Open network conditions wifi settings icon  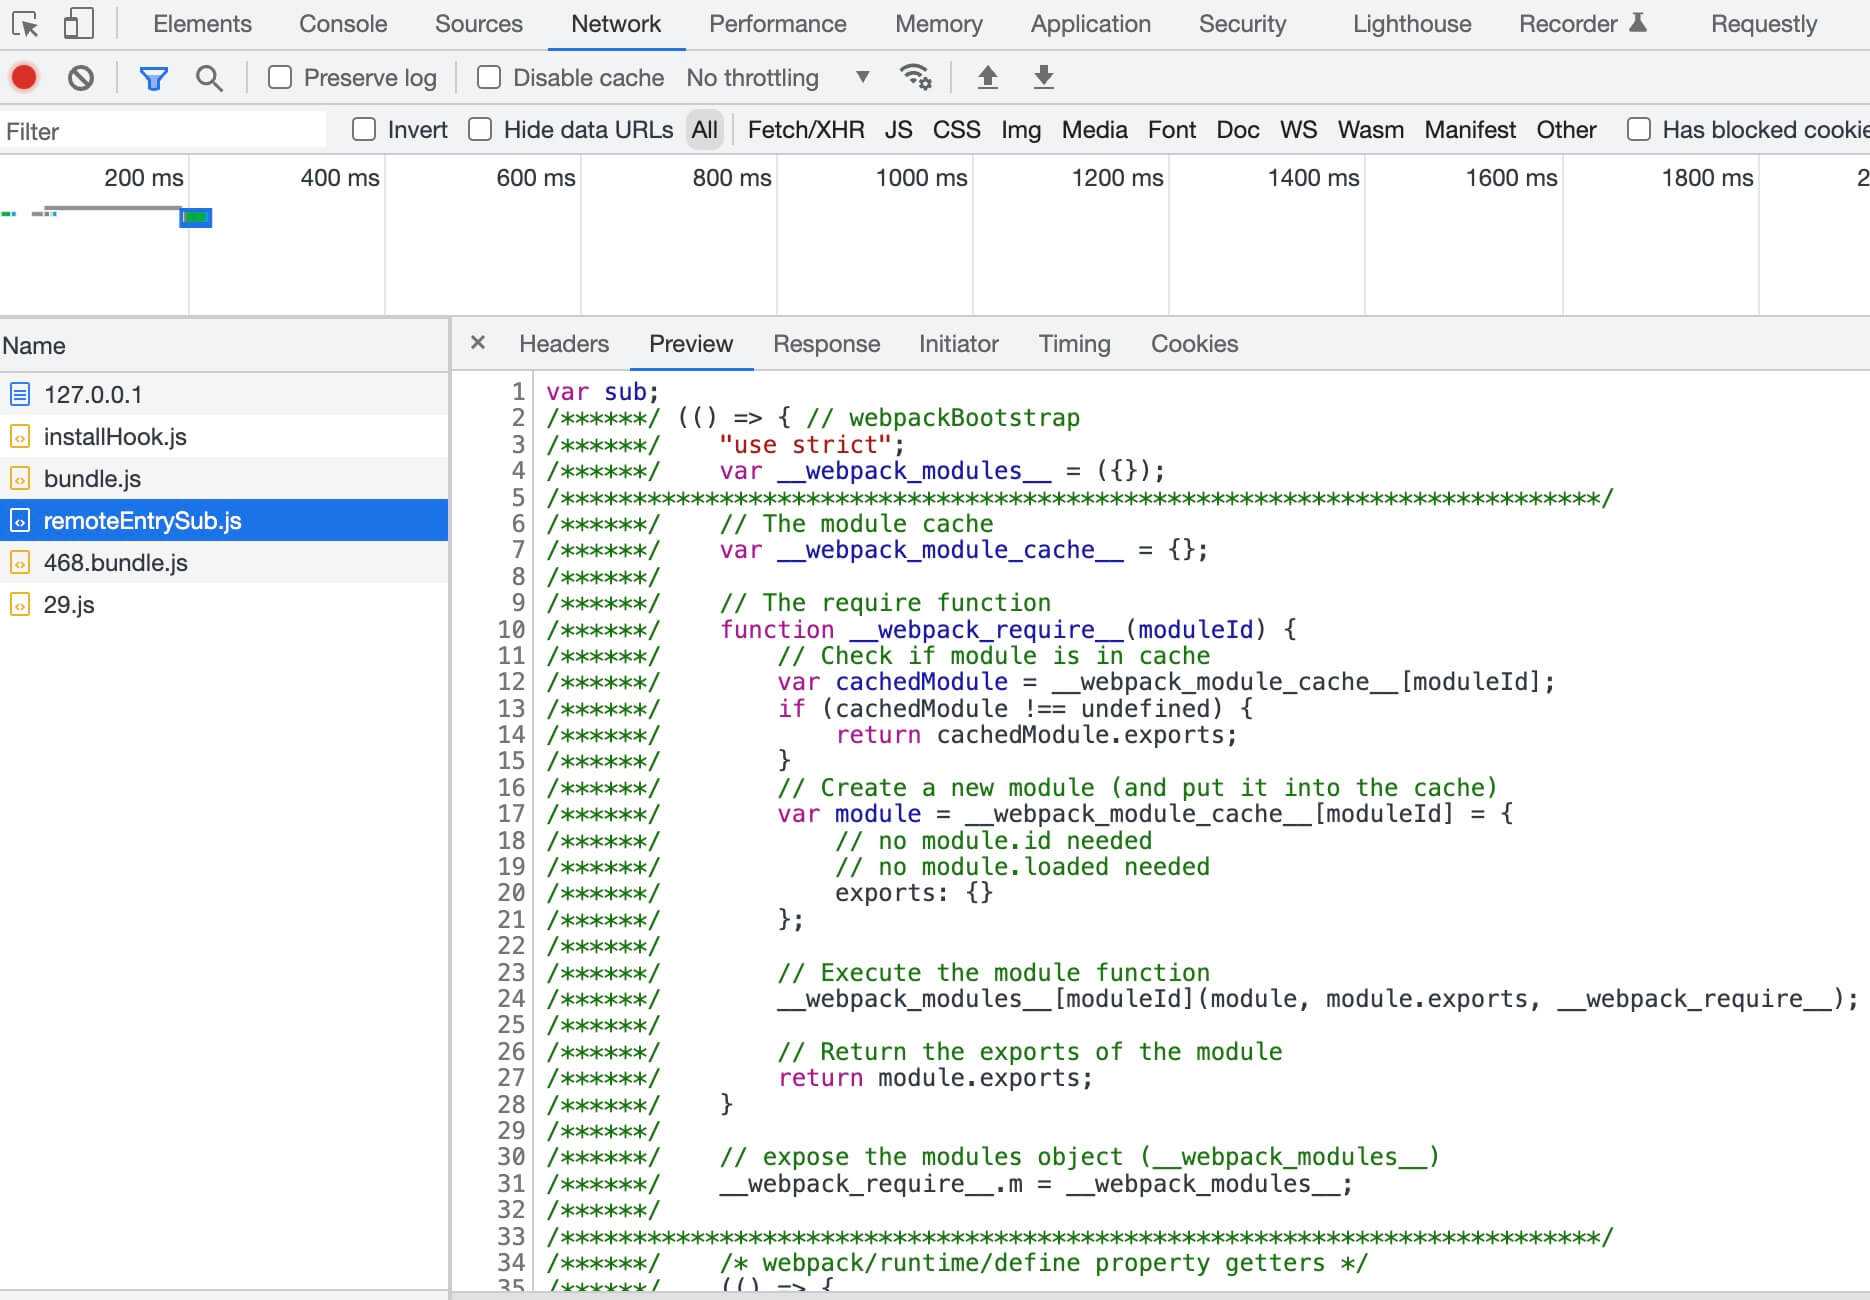[915, 77]
